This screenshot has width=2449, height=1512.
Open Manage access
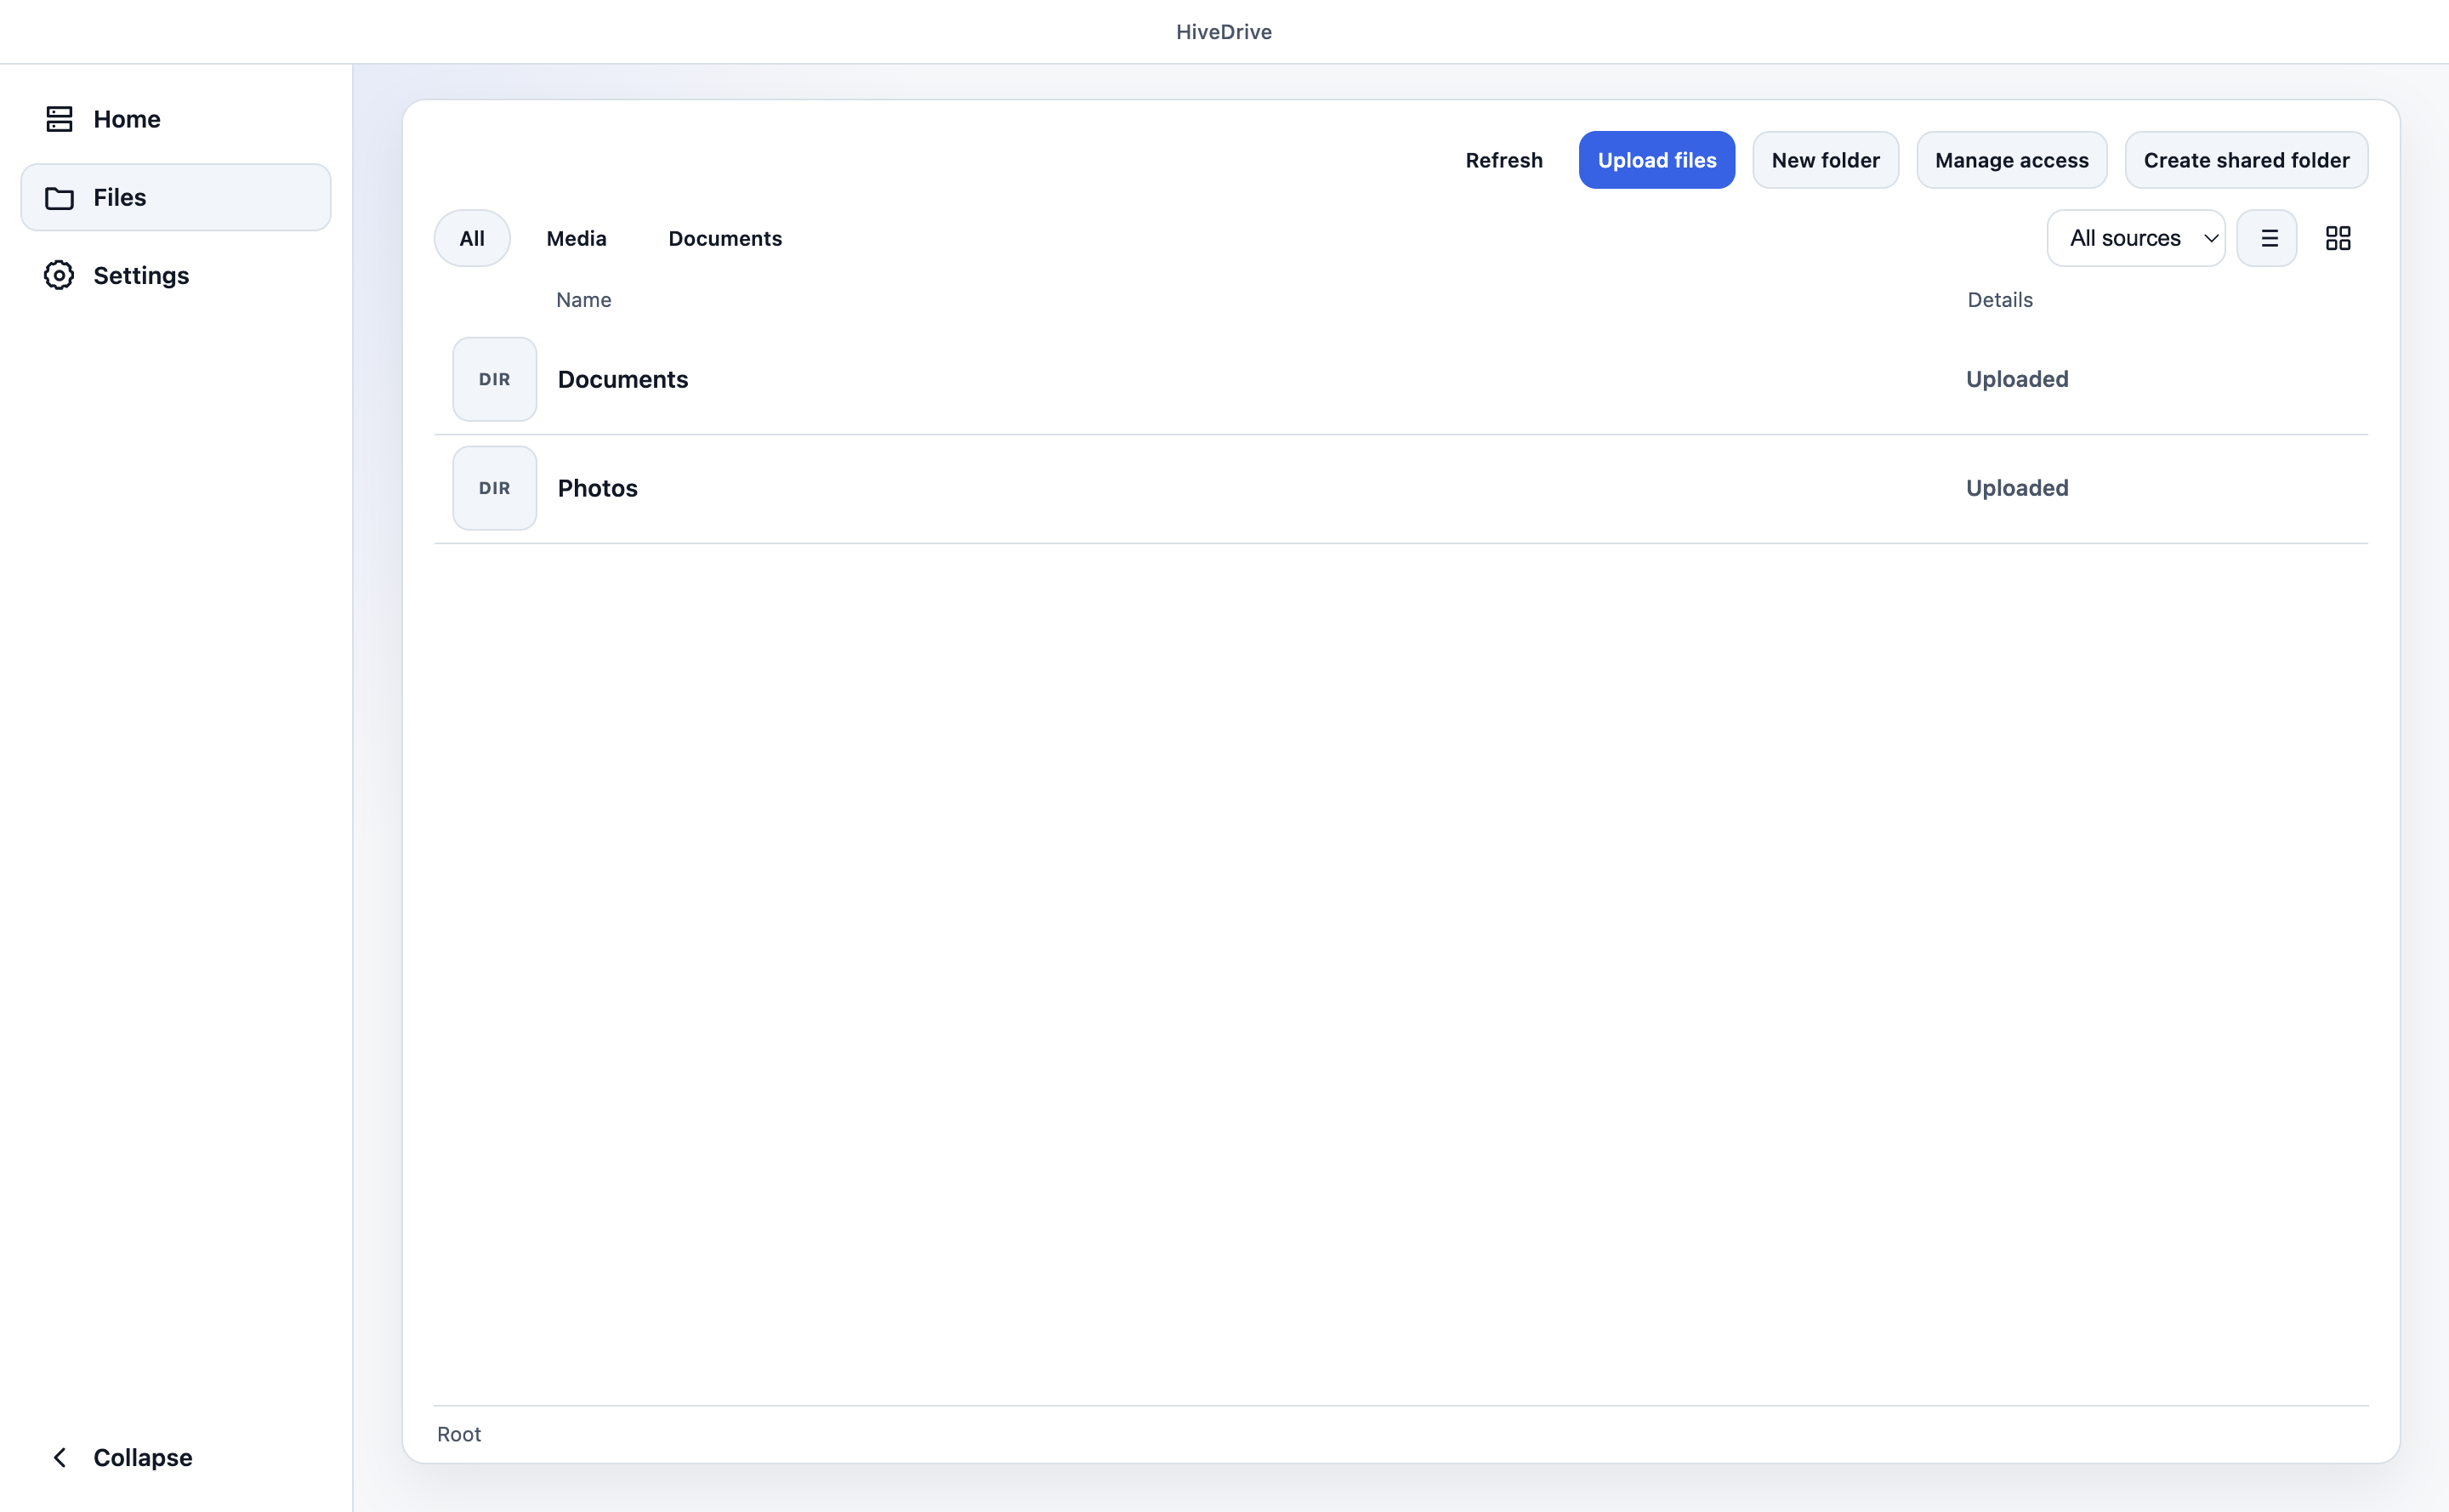pos(2011,160)
